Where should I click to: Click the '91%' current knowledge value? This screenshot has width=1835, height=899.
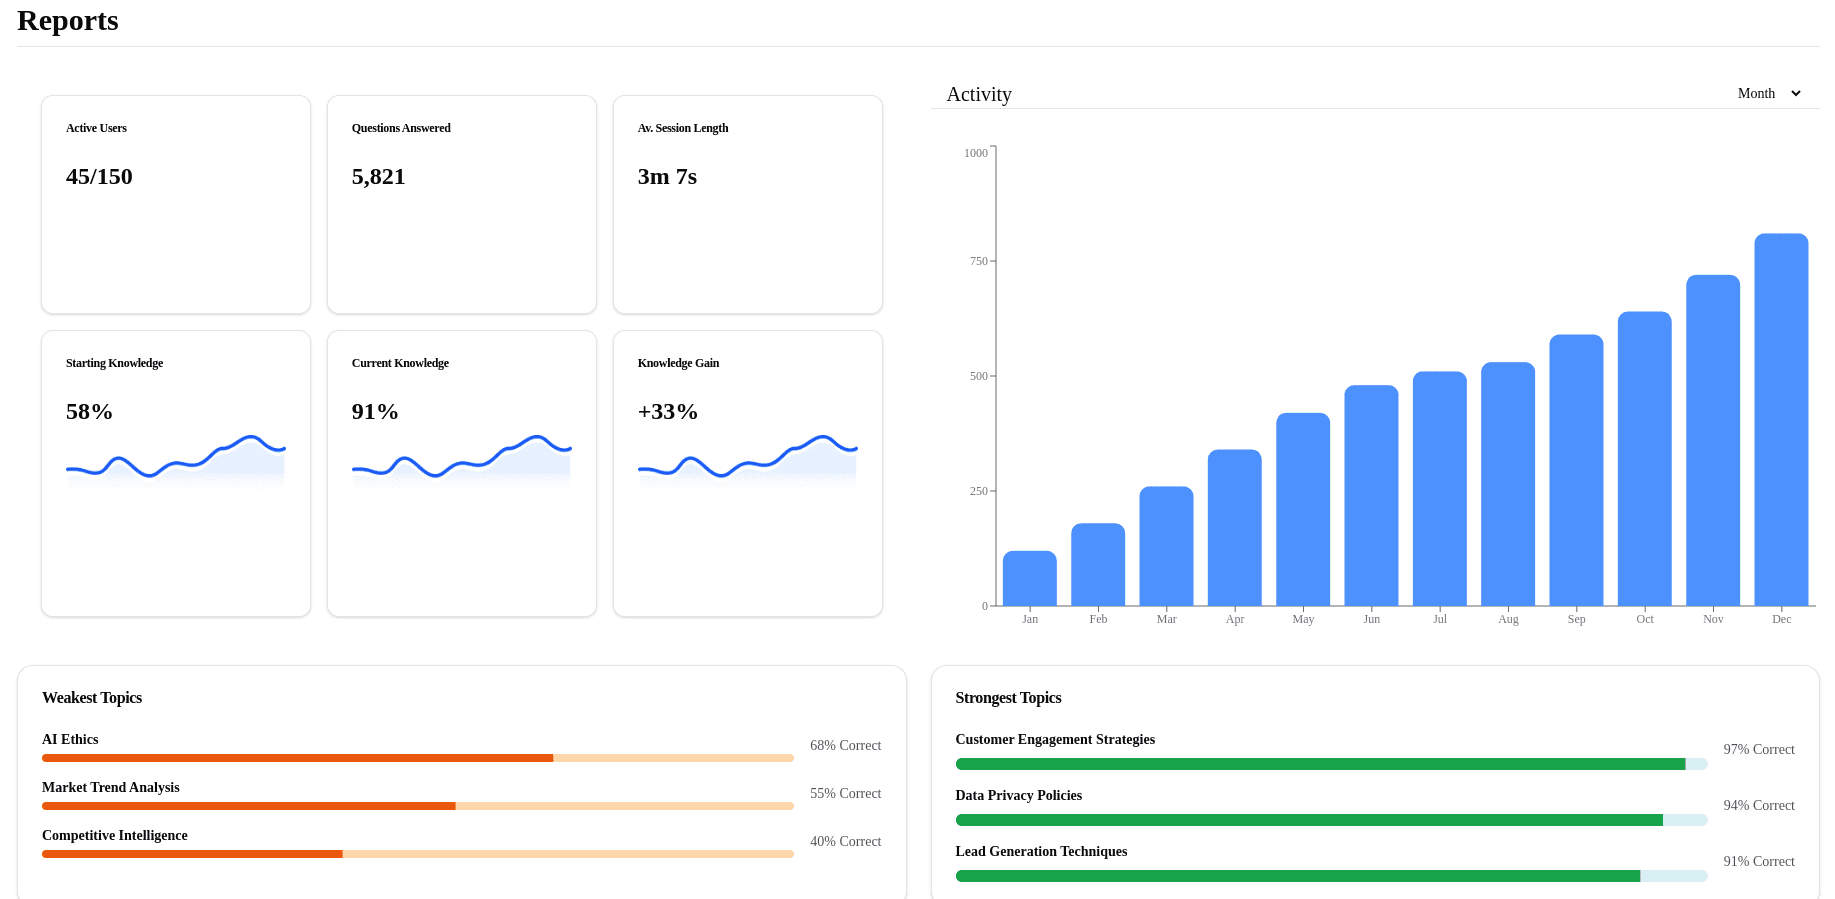[375, 412]
